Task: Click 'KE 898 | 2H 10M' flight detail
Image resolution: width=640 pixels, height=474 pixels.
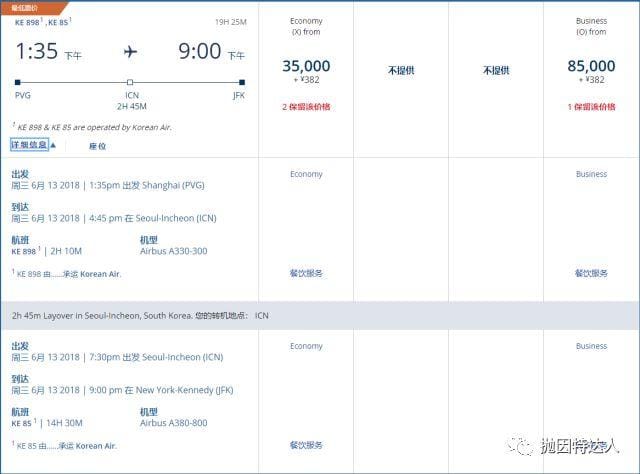Action: pyautogui.click(x=47, y=251)
